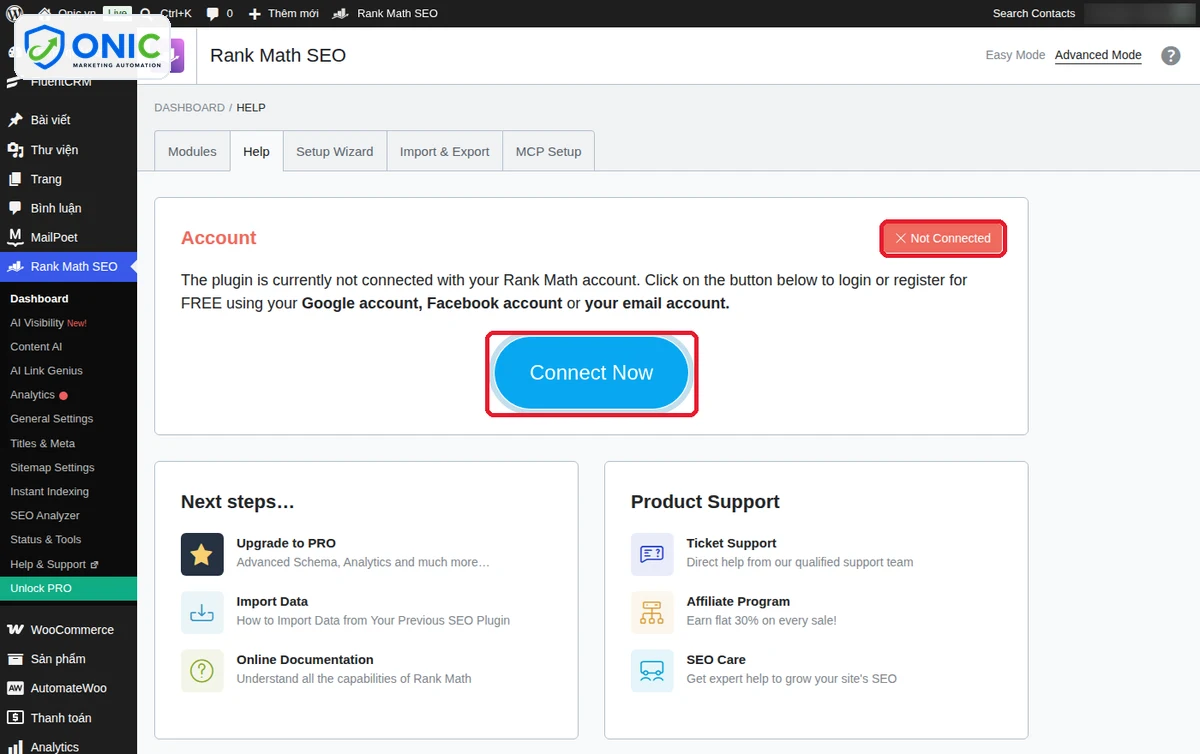Open the WordPress logo menu in admin bar
This screenshot has height=754, width=1200.
tap(14, 13)
